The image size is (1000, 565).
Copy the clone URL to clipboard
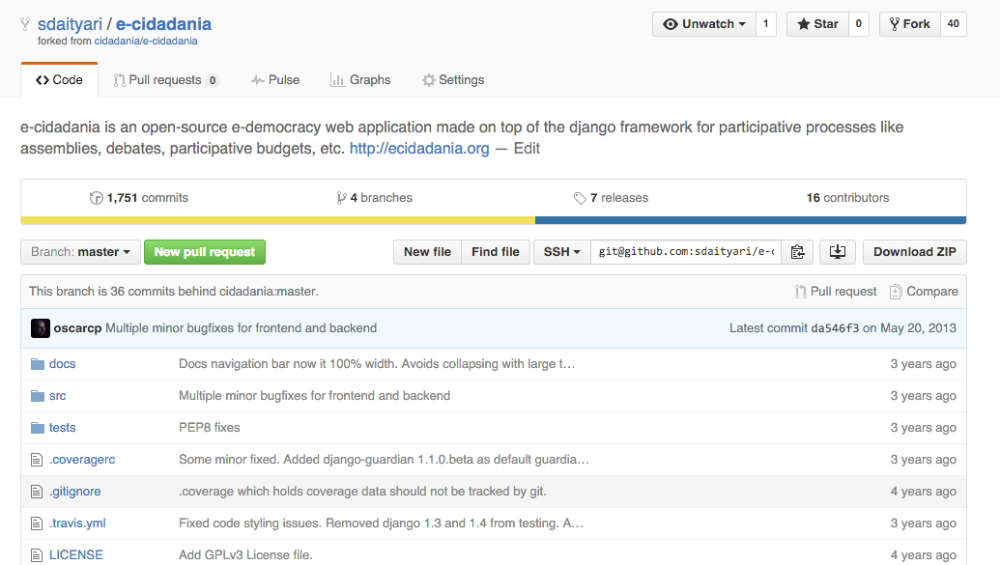coord(797,252)
